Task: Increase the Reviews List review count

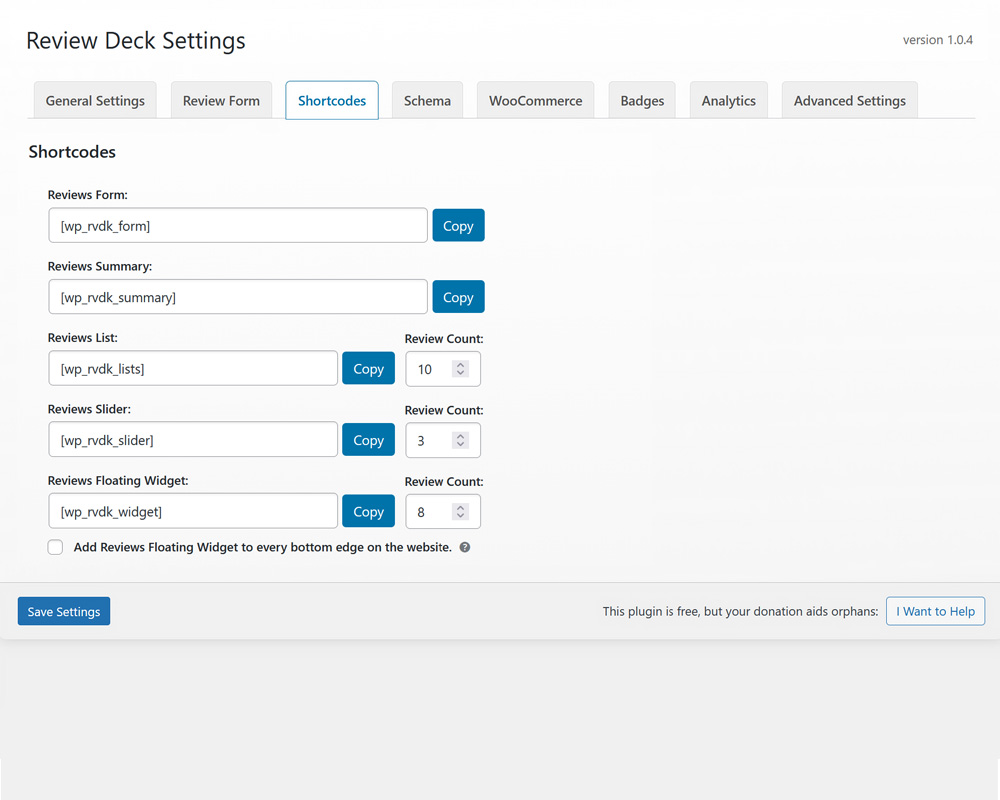Action: [x=460, y=364]
